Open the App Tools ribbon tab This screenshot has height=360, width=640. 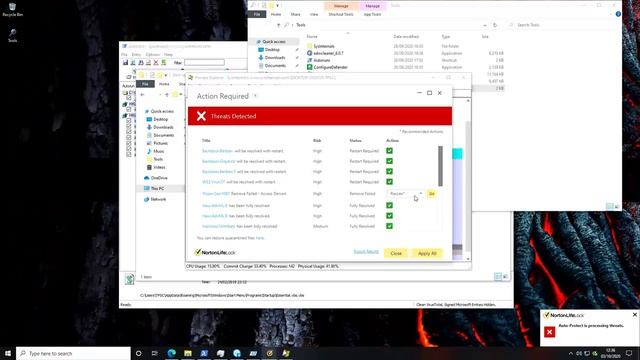(x=372, y=14)
